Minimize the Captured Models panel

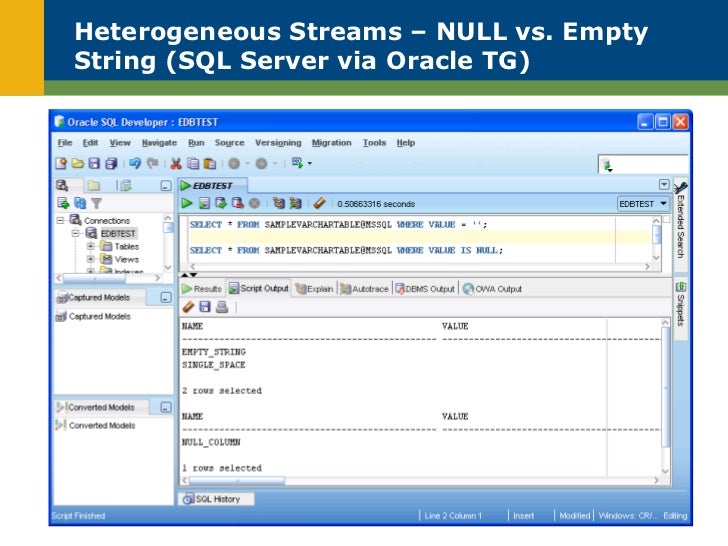(166, 298)
